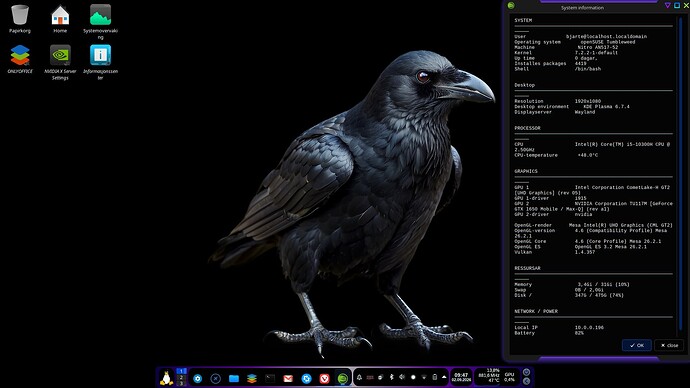Image resolution: width=690 pixels, height=388 pixels.
Task: Open the battery tray icon
Action: coord(434,377)
